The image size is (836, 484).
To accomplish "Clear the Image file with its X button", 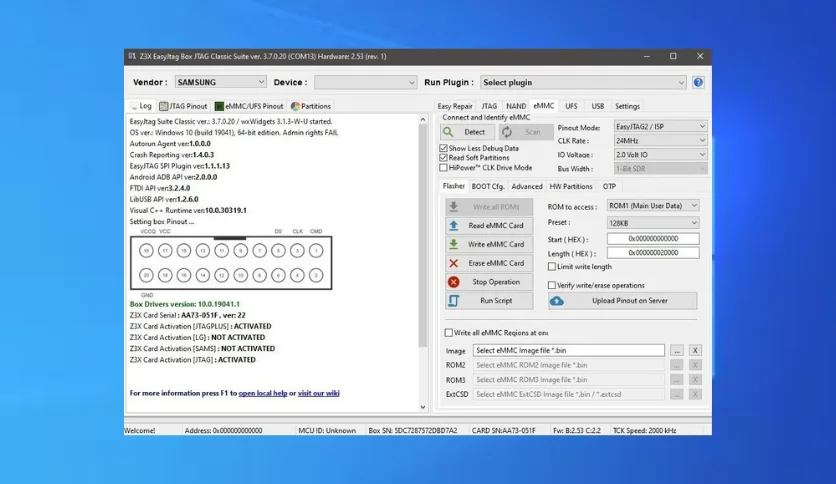I will pyautogui.click(x=695, y=350).
